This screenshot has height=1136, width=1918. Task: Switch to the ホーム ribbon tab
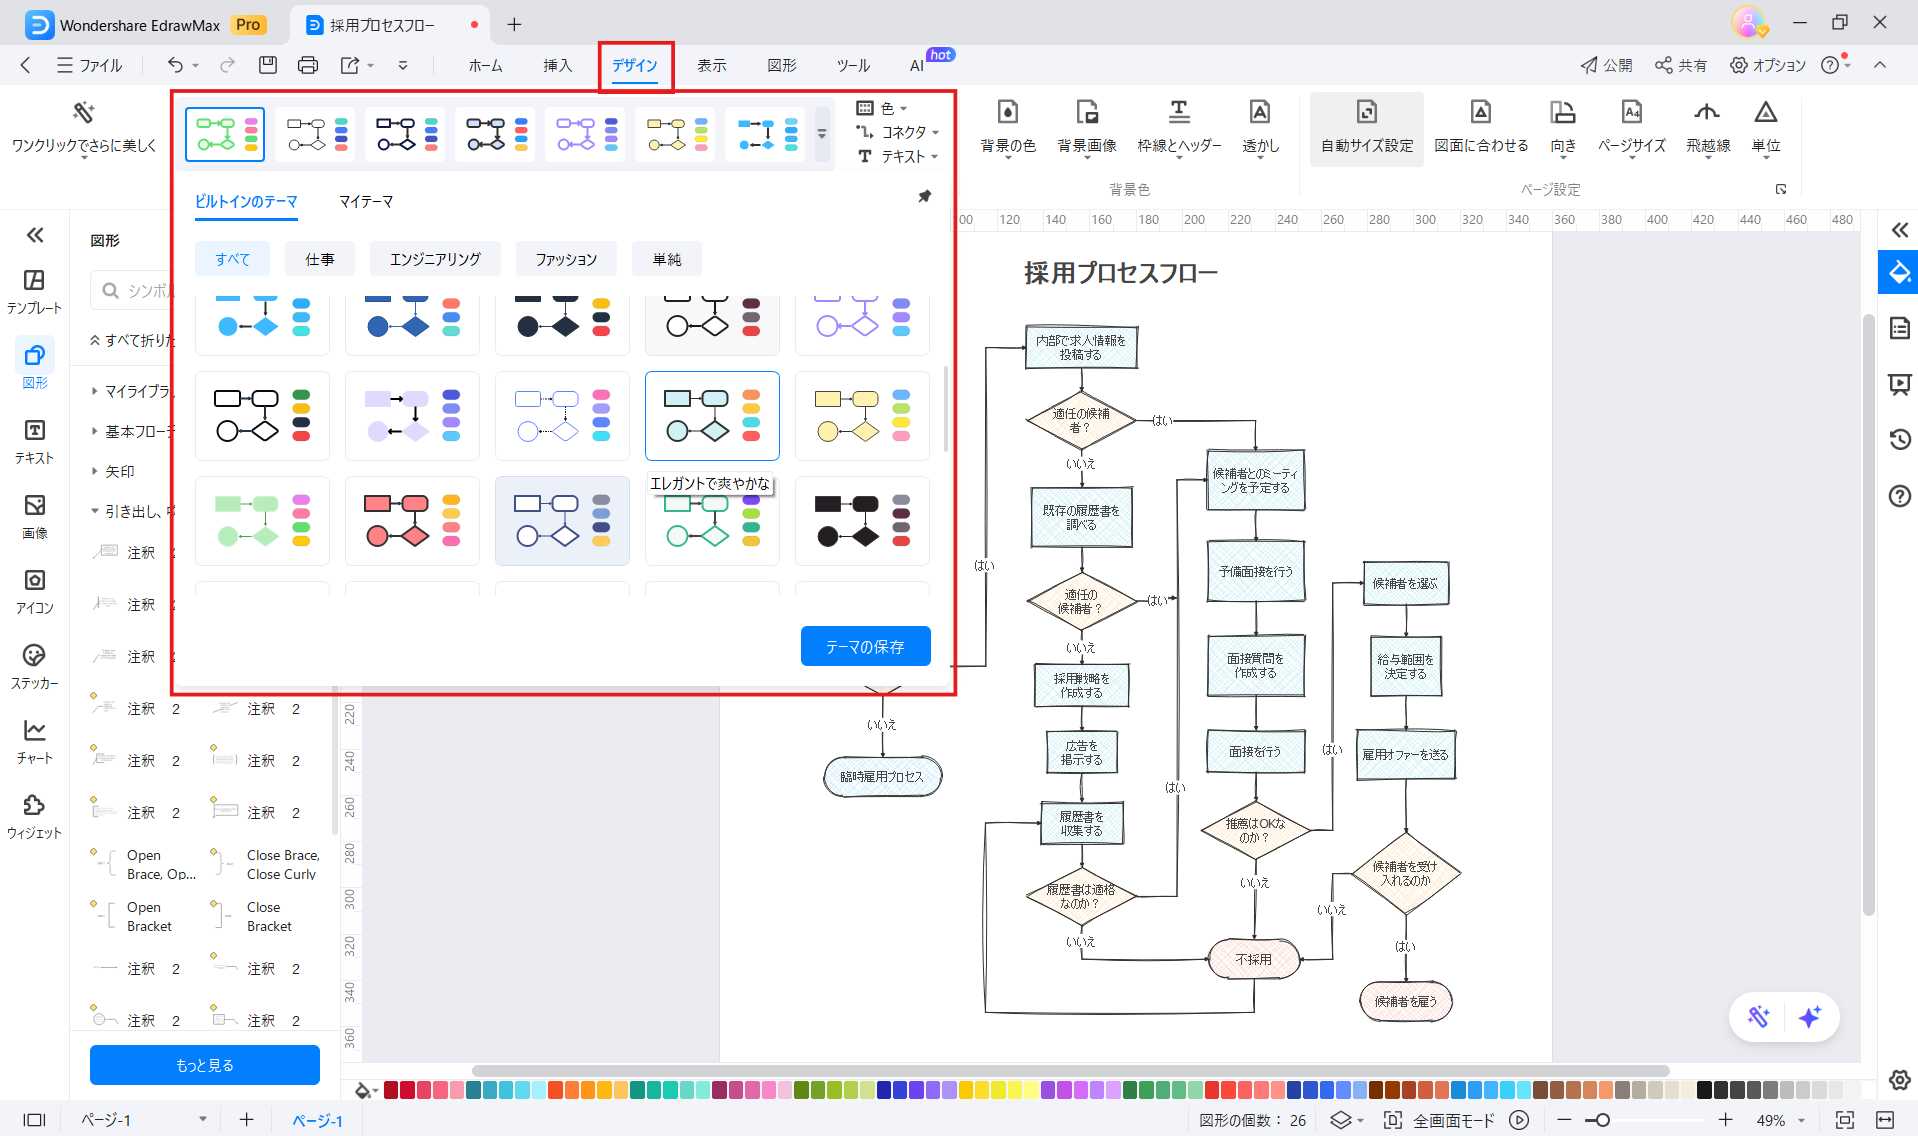coord(485,65)
